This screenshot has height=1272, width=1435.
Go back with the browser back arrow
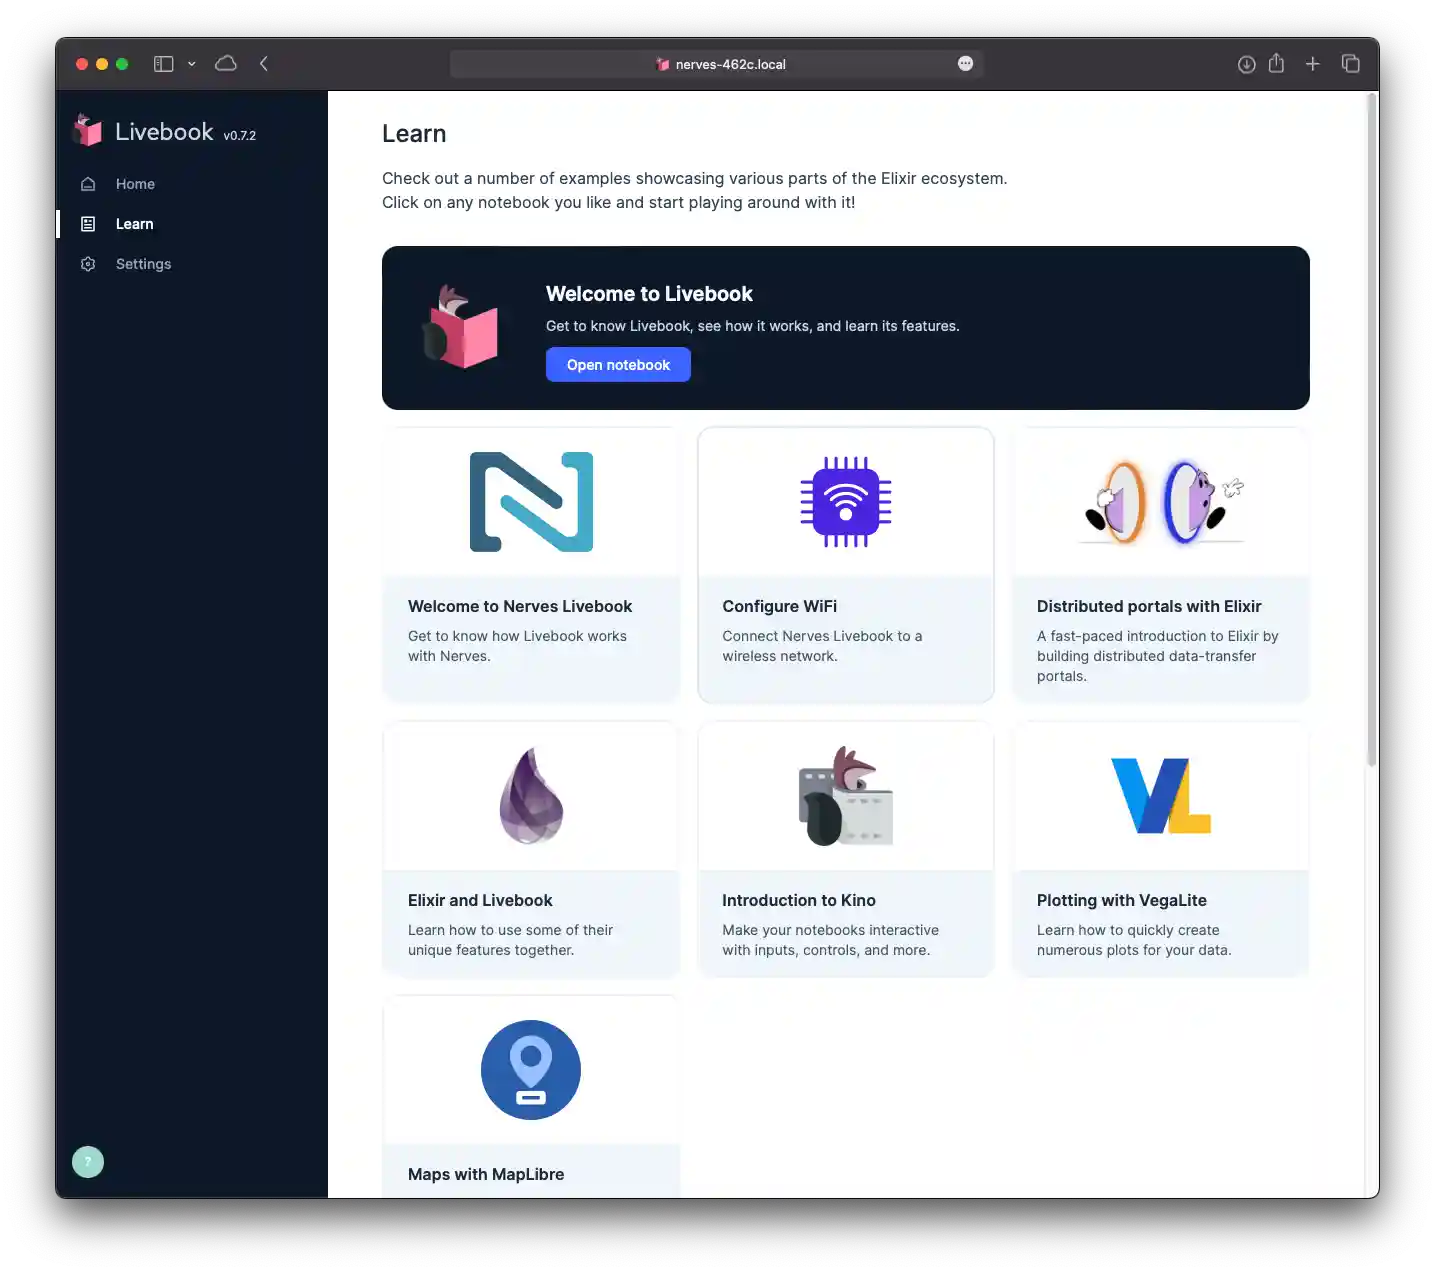[264, 63]
